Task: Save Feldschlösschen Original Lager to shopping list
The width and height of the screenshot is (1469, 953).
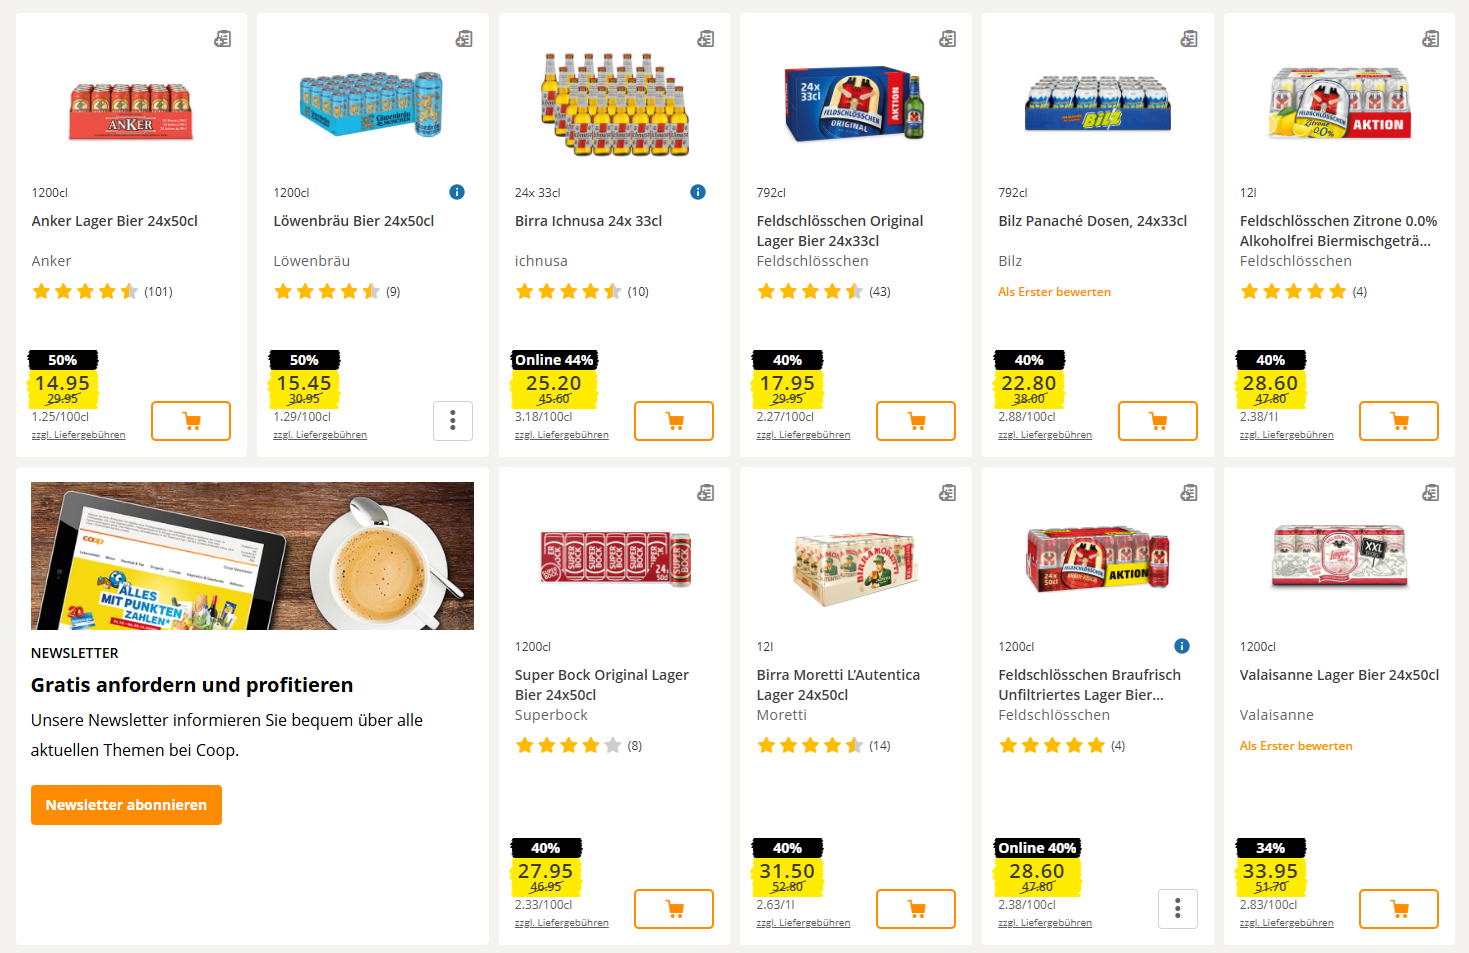Action: 947,39
